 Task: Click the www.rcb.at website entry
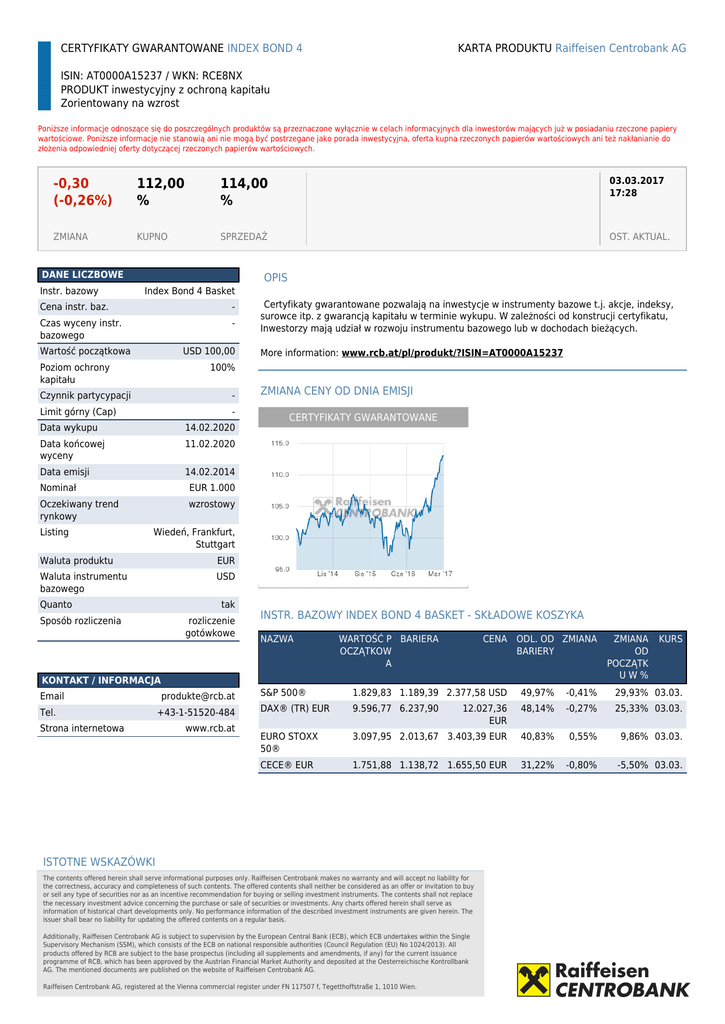(x=210, y=728)
